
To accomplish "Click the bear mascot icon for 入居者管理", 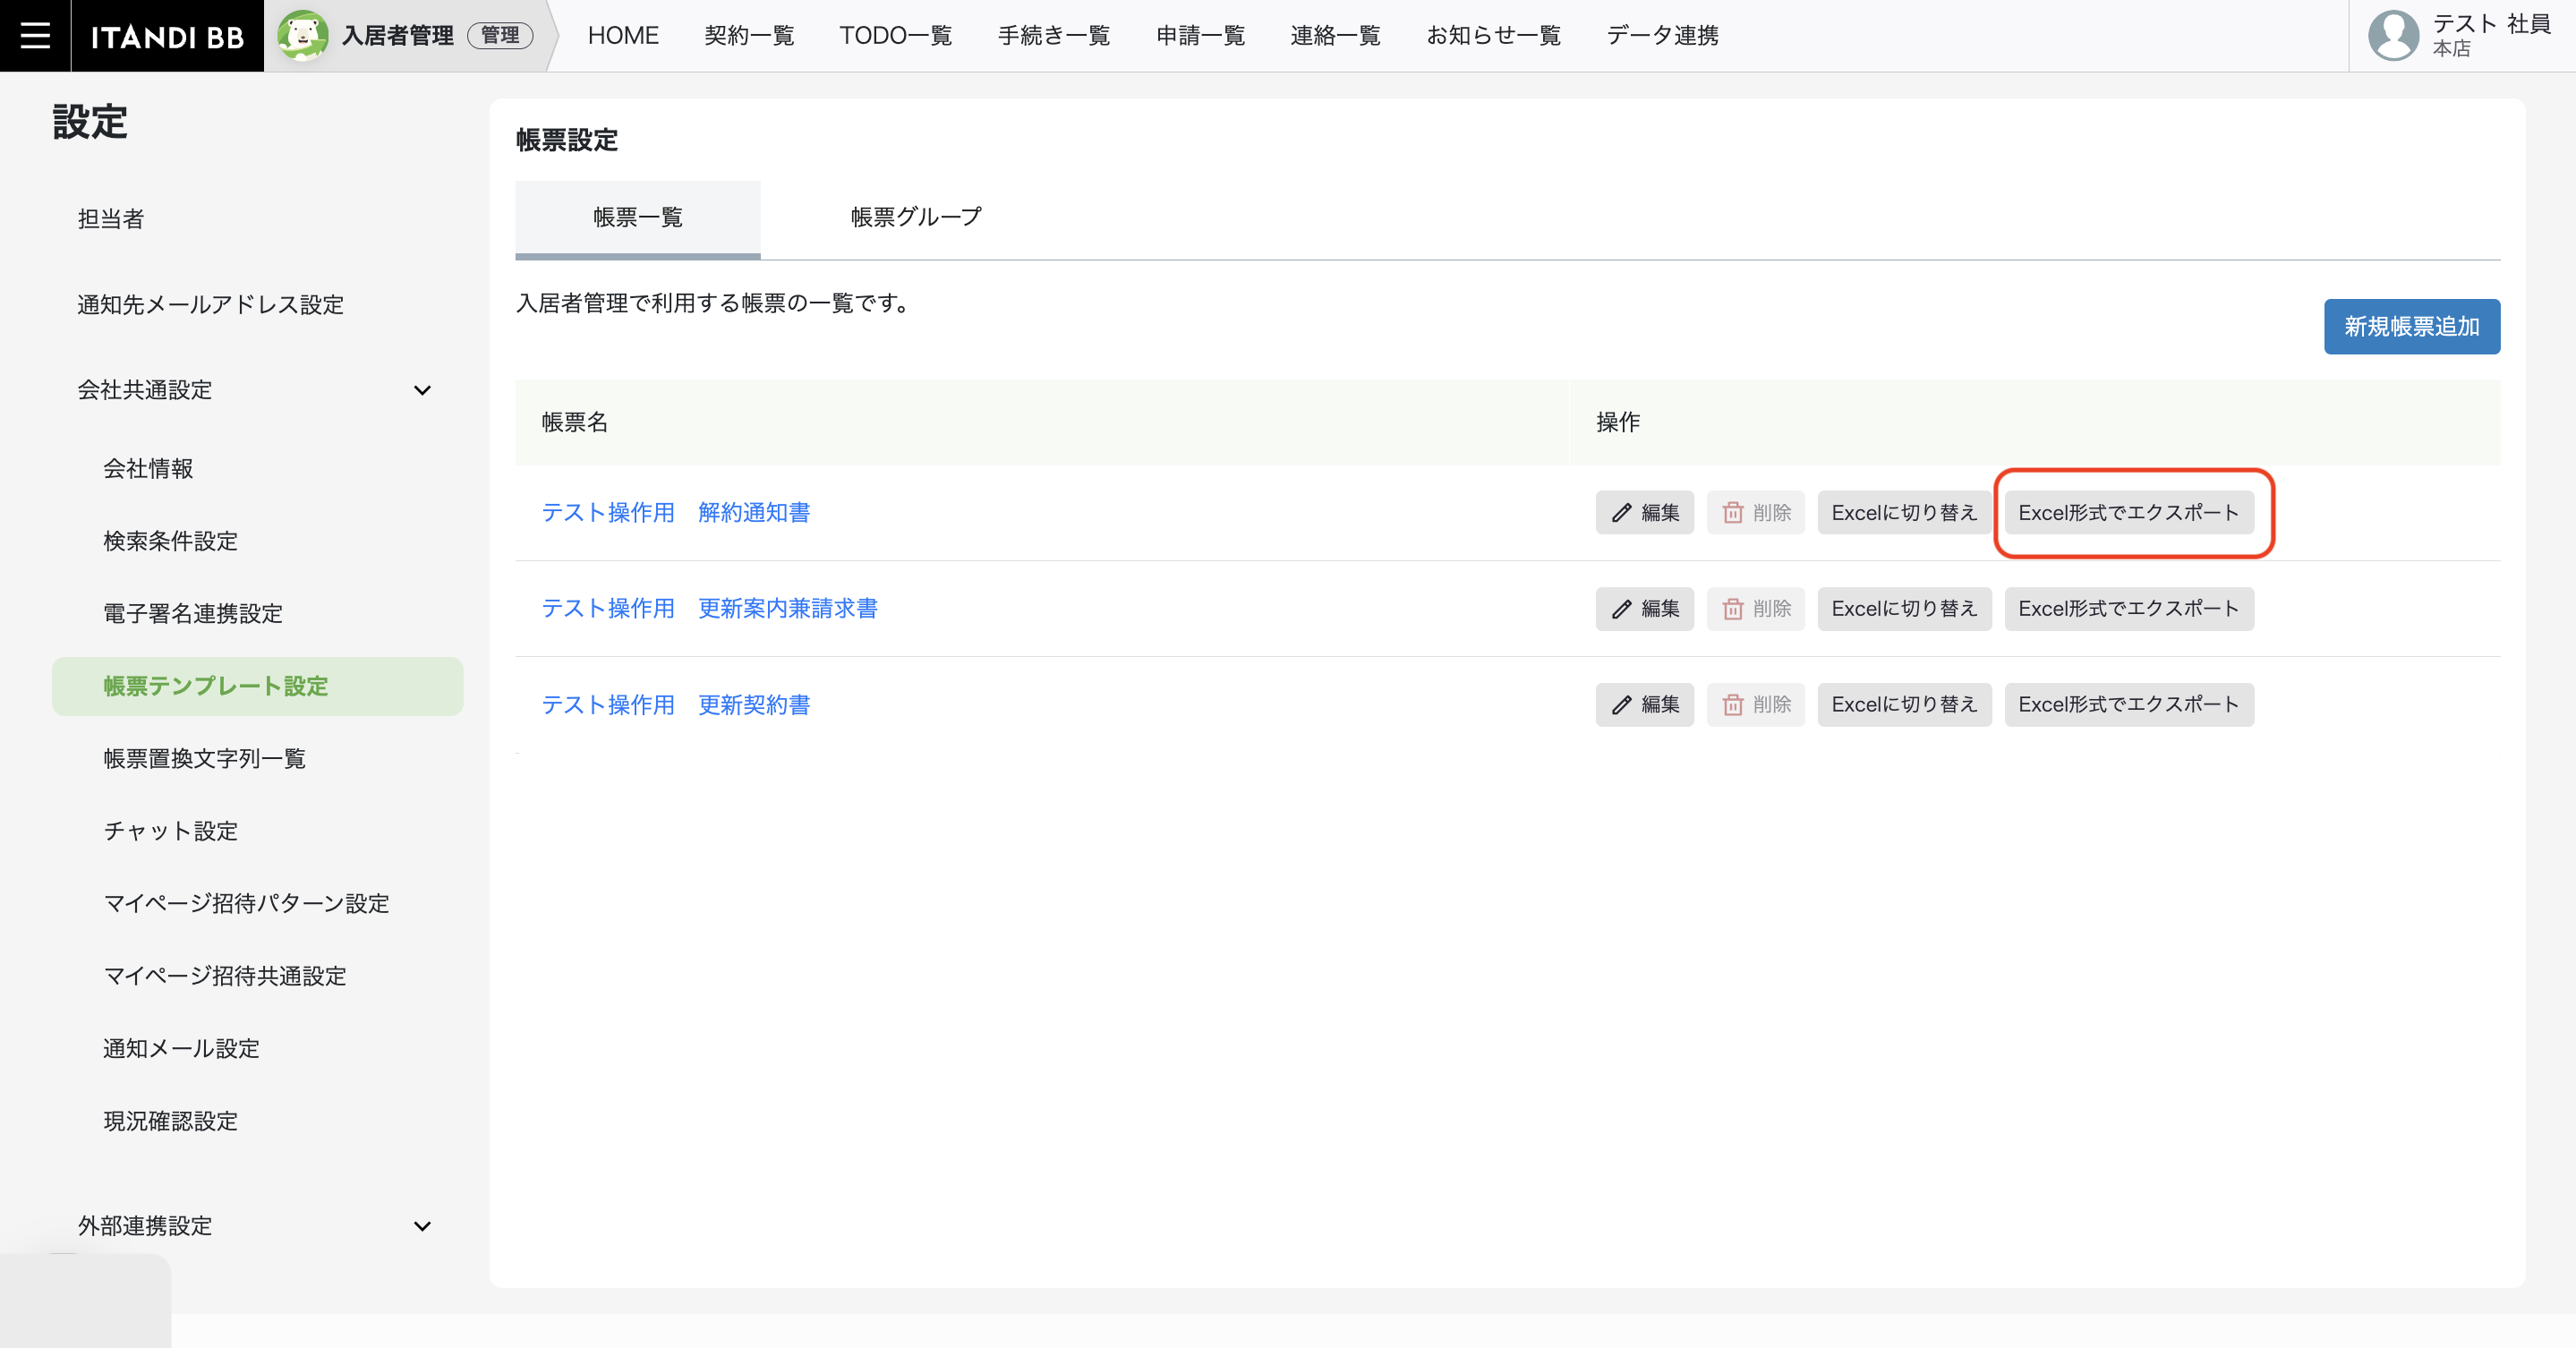I will [302, 36].
